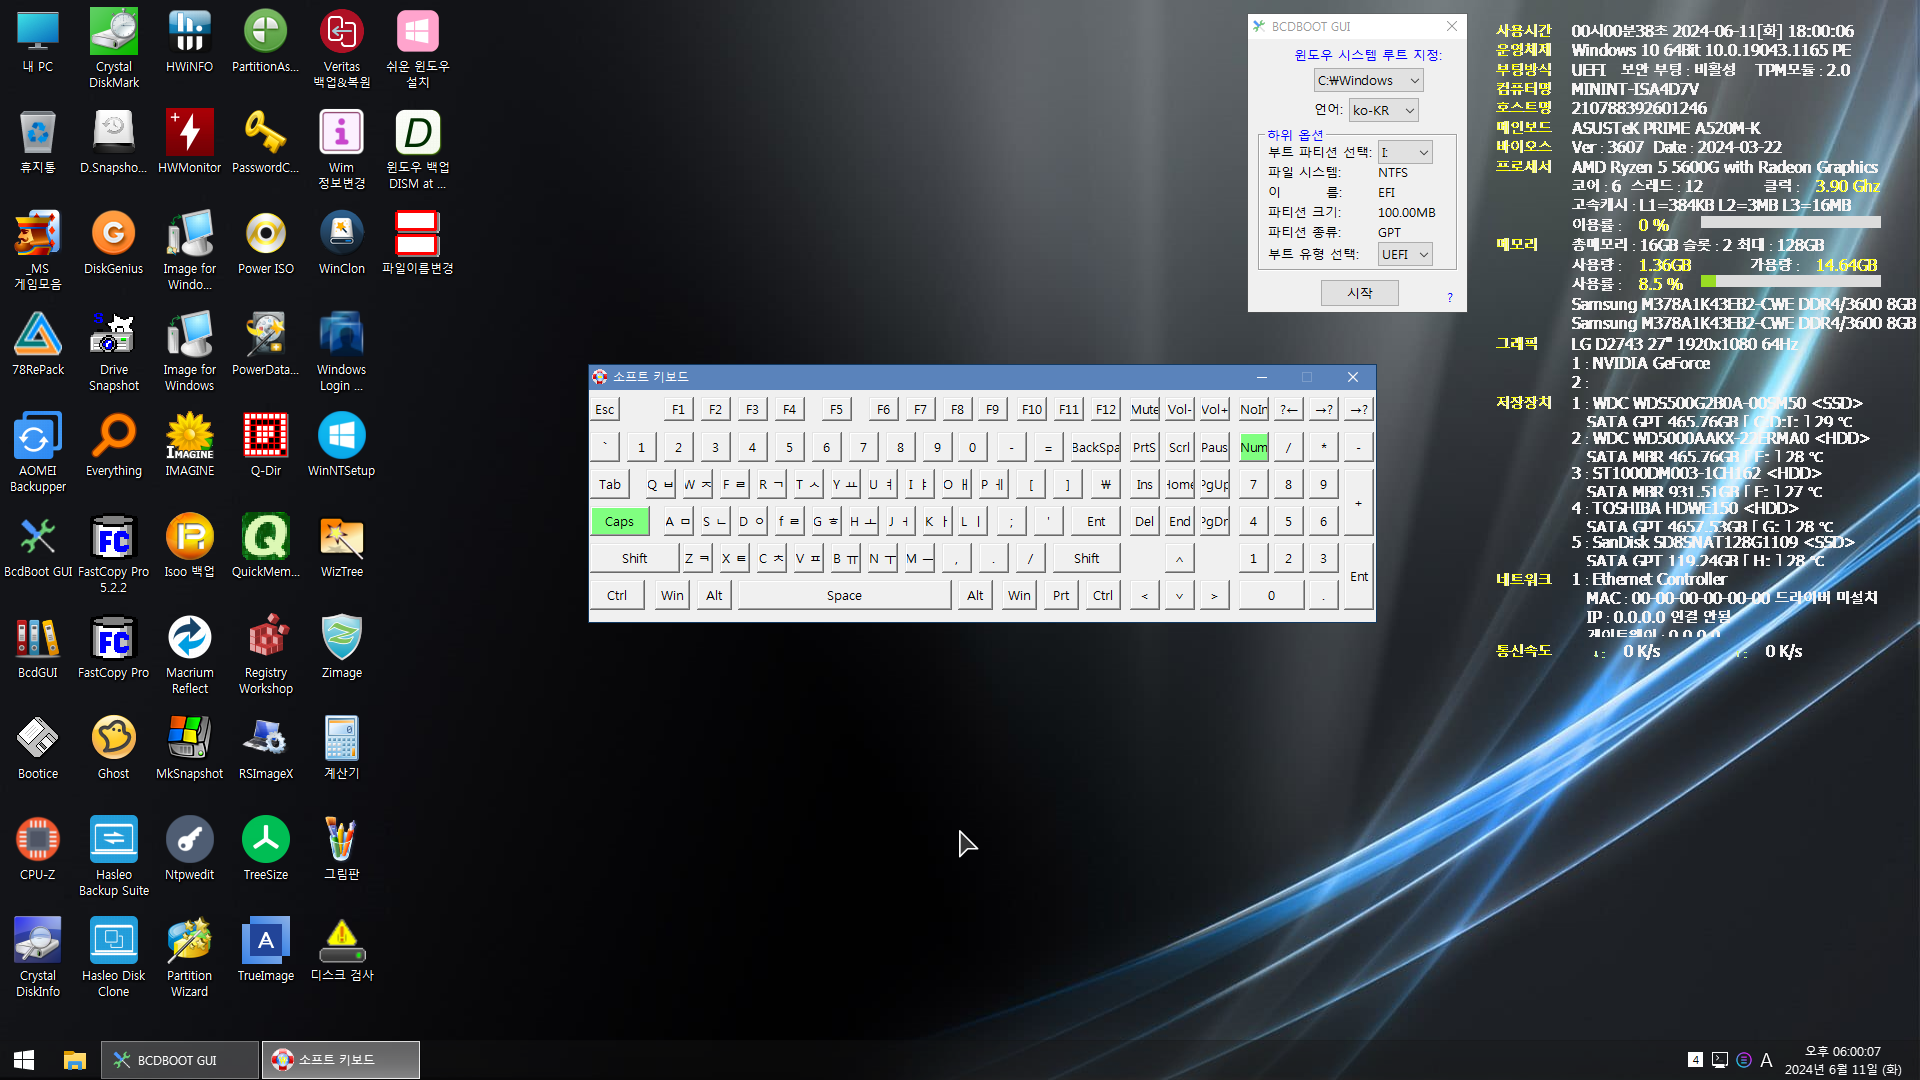Switch to 소프트 키보드 taskbar item
The width and height of the screenshot is (1920, 1080).
[x=340, y=1060]
